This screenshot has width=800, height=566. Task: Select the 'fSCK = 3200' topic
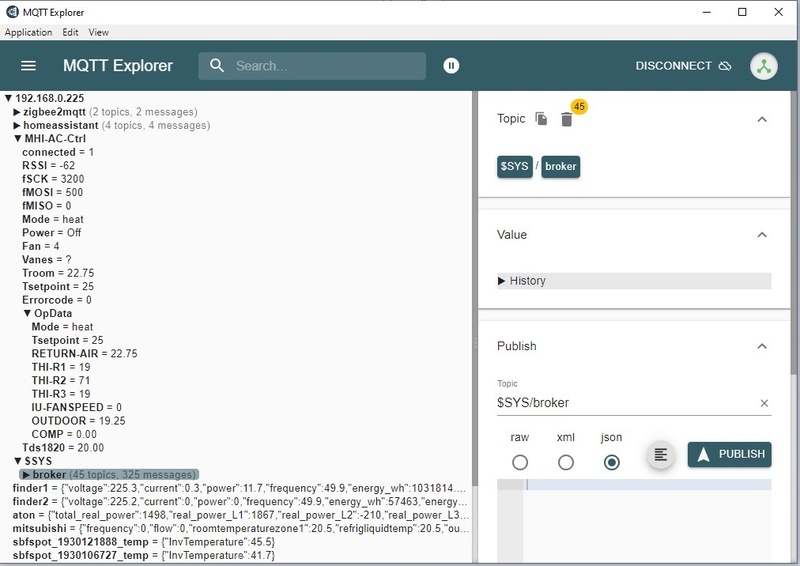point(53,179)
